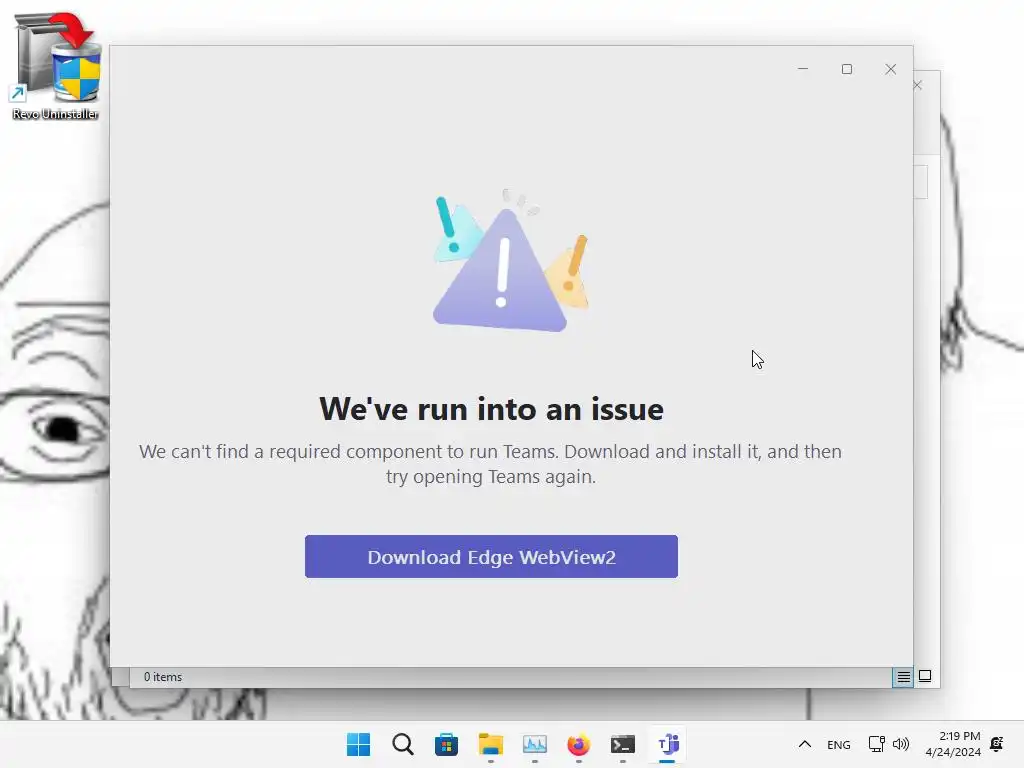The height and width of the screenshot is (768, 1024).
Task: Open File Explorer from taskbar
Action: (x=490, y=744)
